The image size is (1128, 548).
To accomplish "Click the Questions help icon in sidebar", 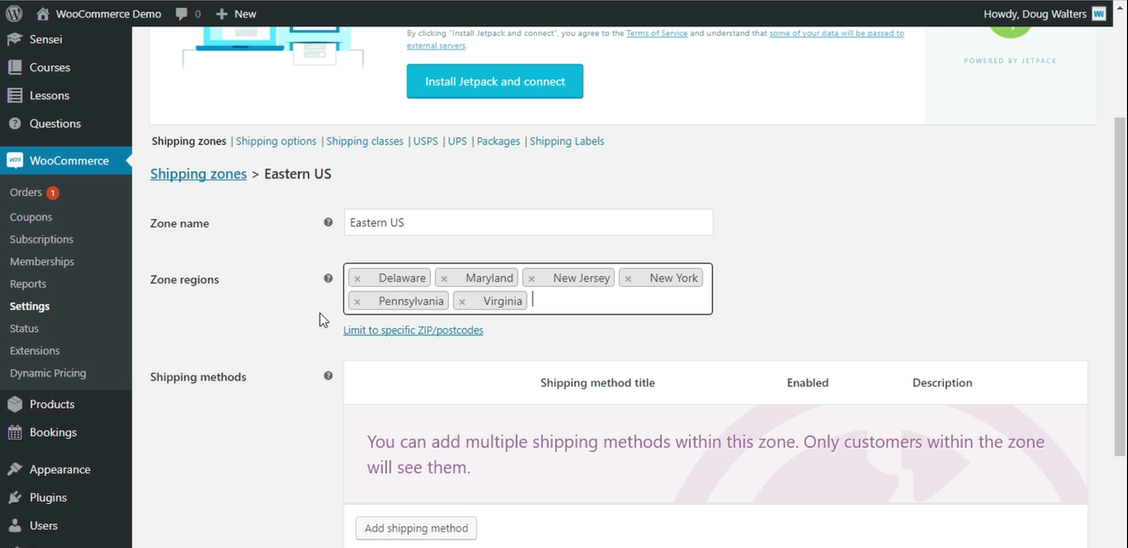I will [x=14, y=124].
